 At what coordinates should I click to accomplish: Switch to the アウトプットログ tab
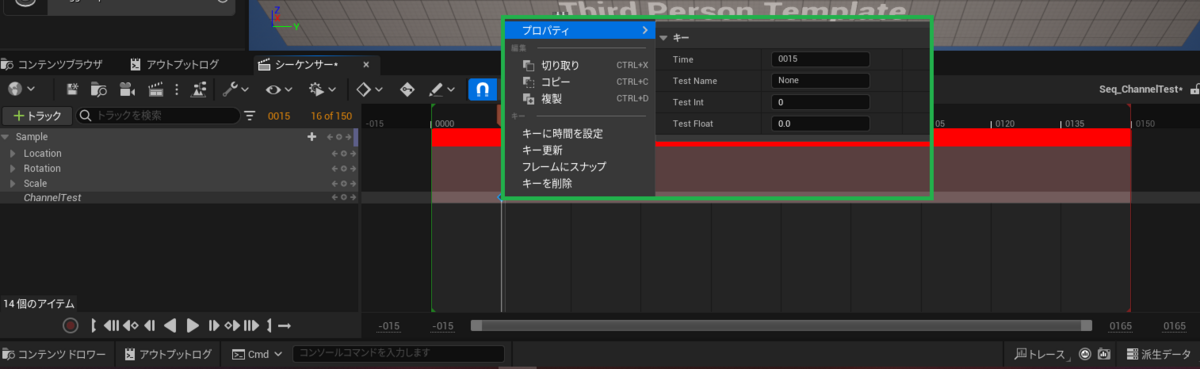click(175, 64)
